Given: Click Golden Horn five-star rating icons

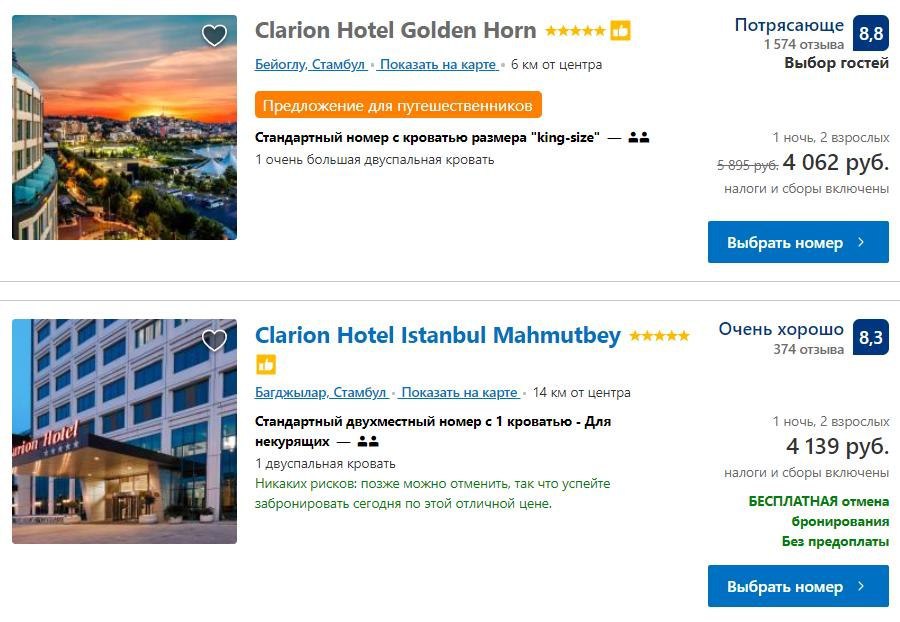Looking at the screenshot, I should pyautogui.click(x=575, y=31).
